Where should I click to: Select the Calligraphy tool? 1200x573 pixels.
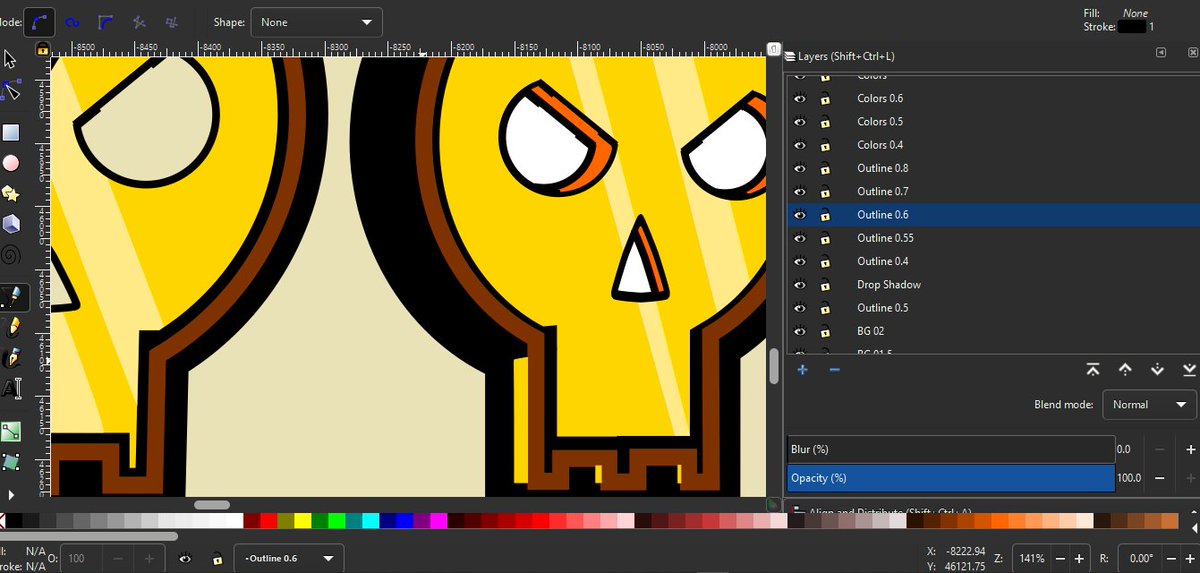click(x=11, y=357)
